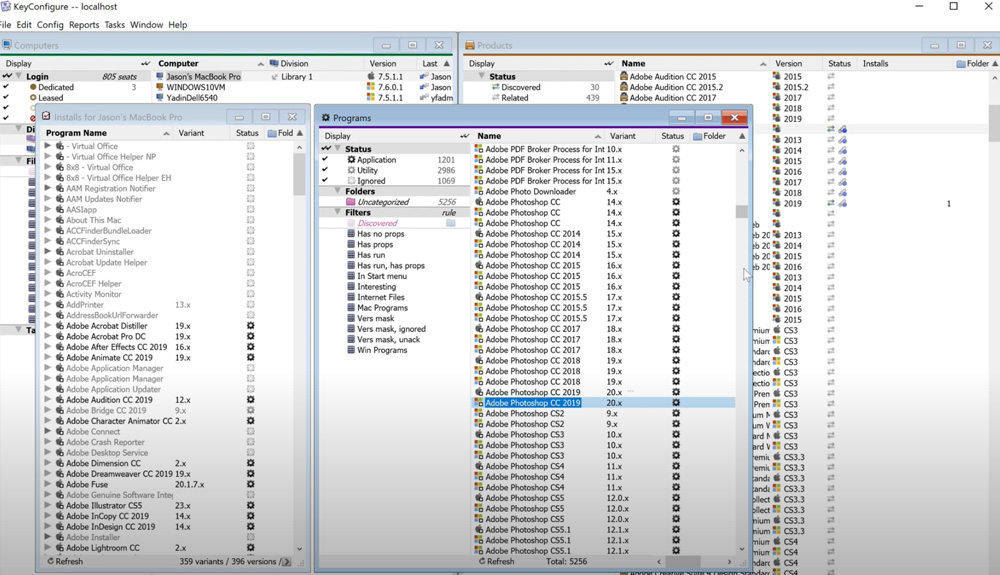The height and width of the screenshot is (575, 1000).
Task: Click the brown Dedicated dot icon
Action: click(x=33, y=87)
